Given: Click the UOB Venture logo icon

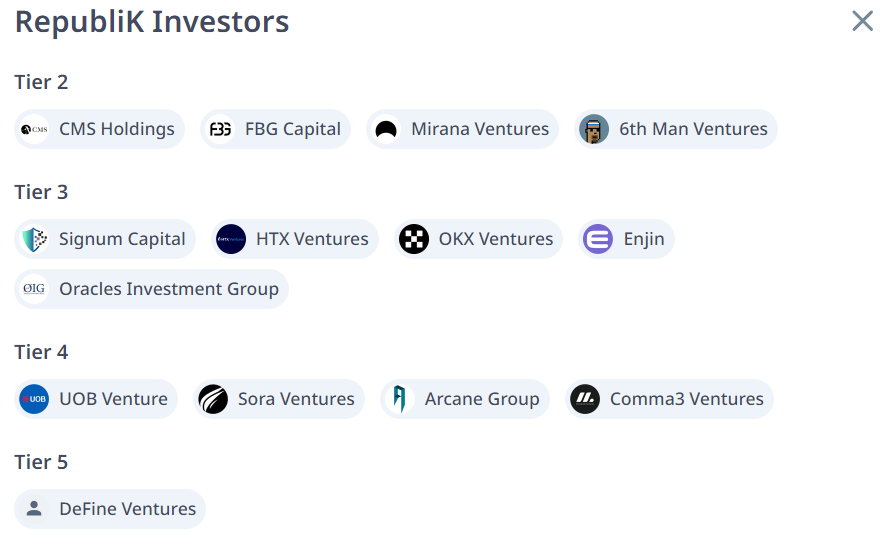Looking at the screenshot, I should [x=34, y=399].
